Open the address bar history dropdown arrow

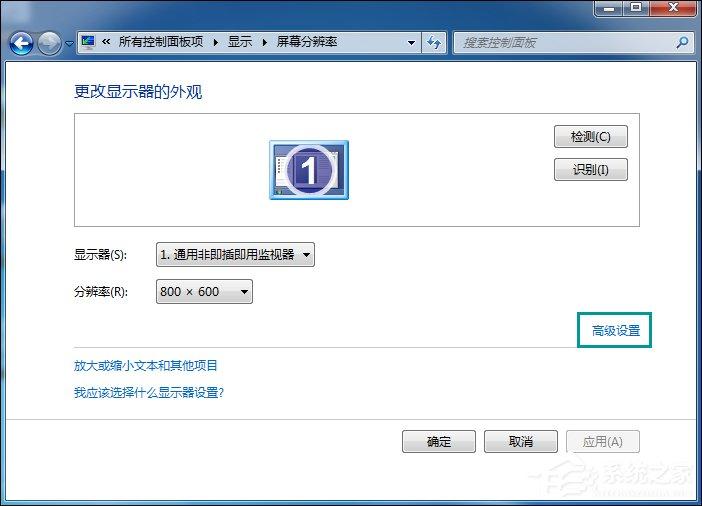tap(411, 43)
